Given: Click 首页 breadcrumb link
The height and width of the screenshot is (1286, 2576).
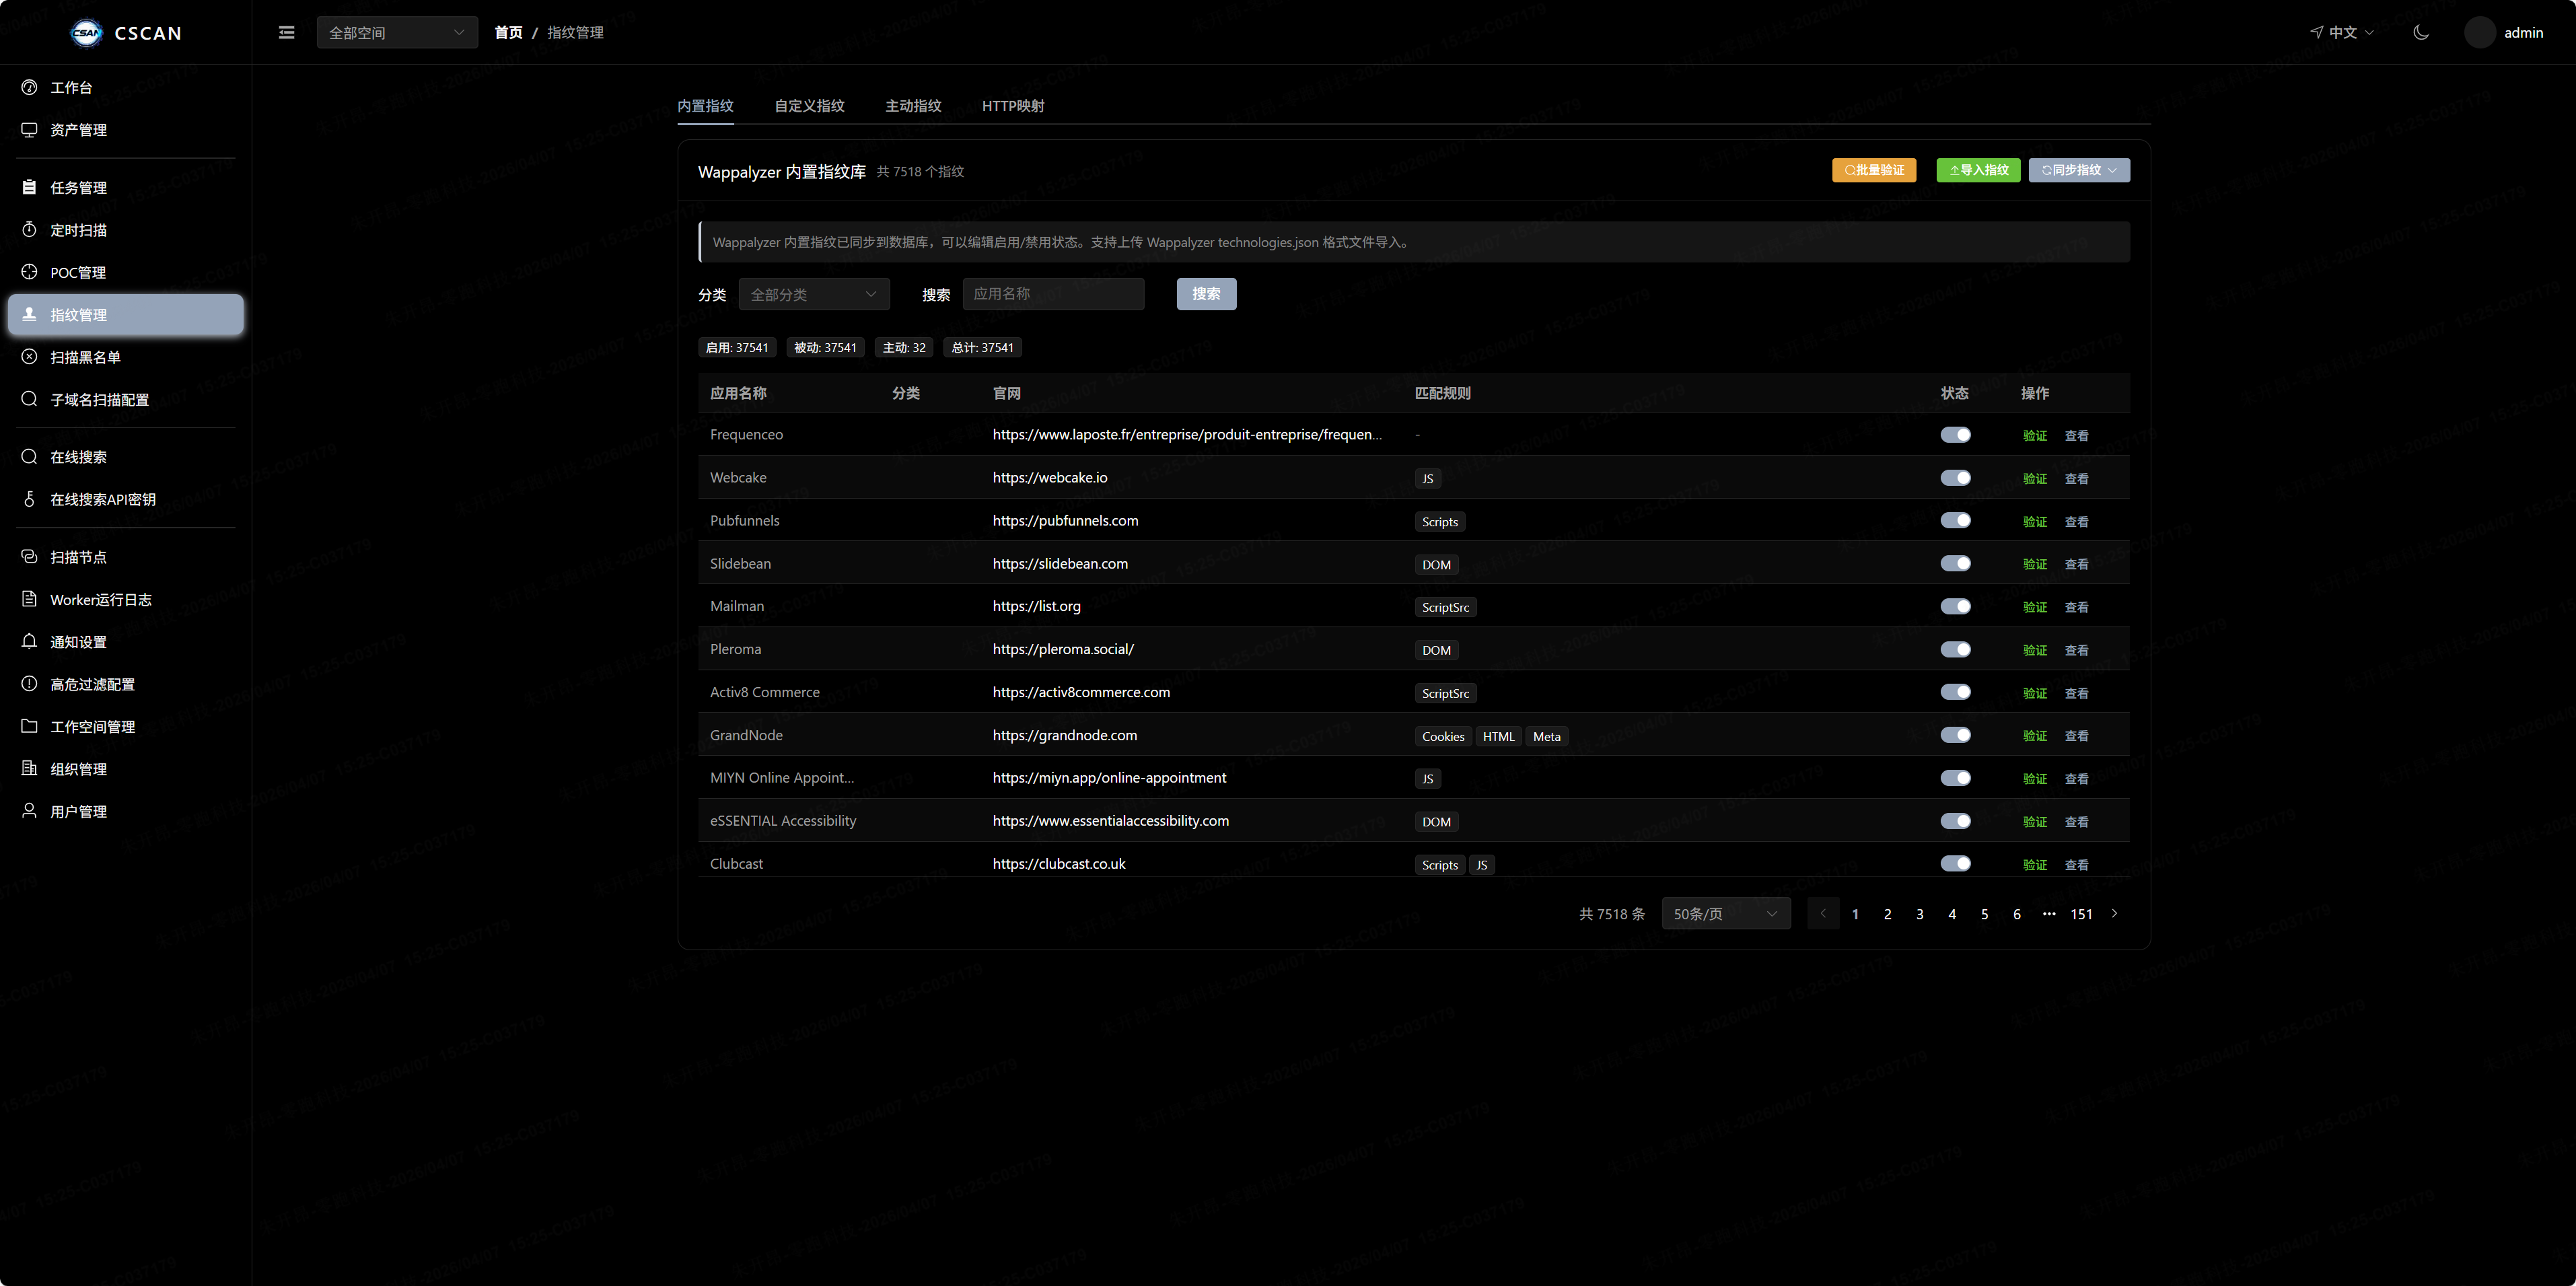Looking at the screenshot, I should pos(508,33).
